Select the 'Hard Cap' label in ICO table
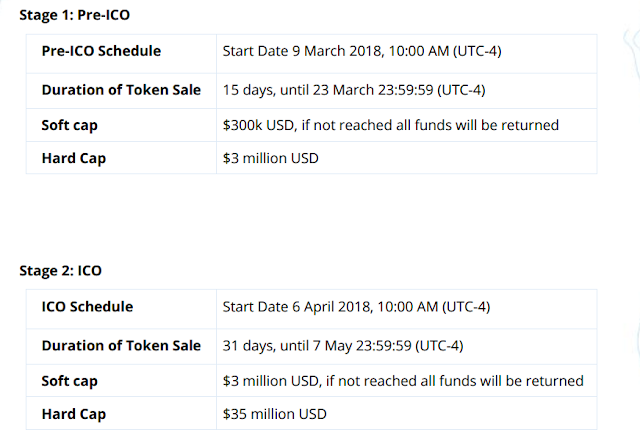 73,414
